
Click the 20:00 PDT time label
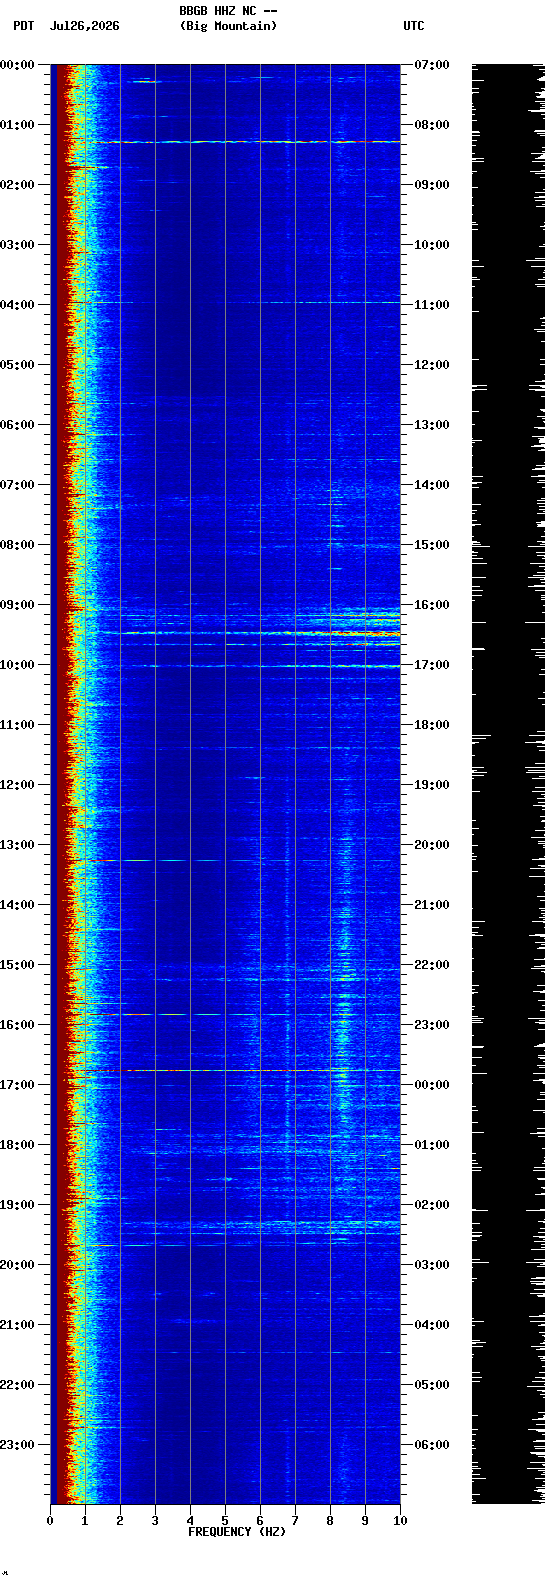(17, 1265)
